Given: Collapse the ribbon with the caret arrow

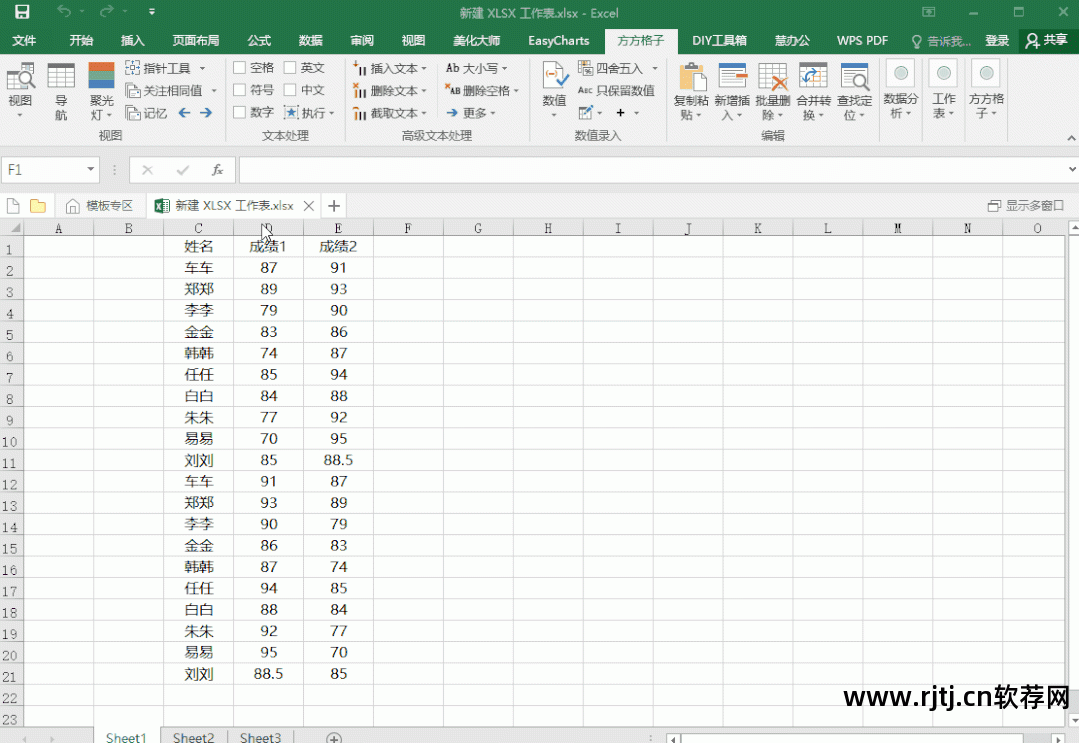Looking at the screenshot, I should point(1071,138).
